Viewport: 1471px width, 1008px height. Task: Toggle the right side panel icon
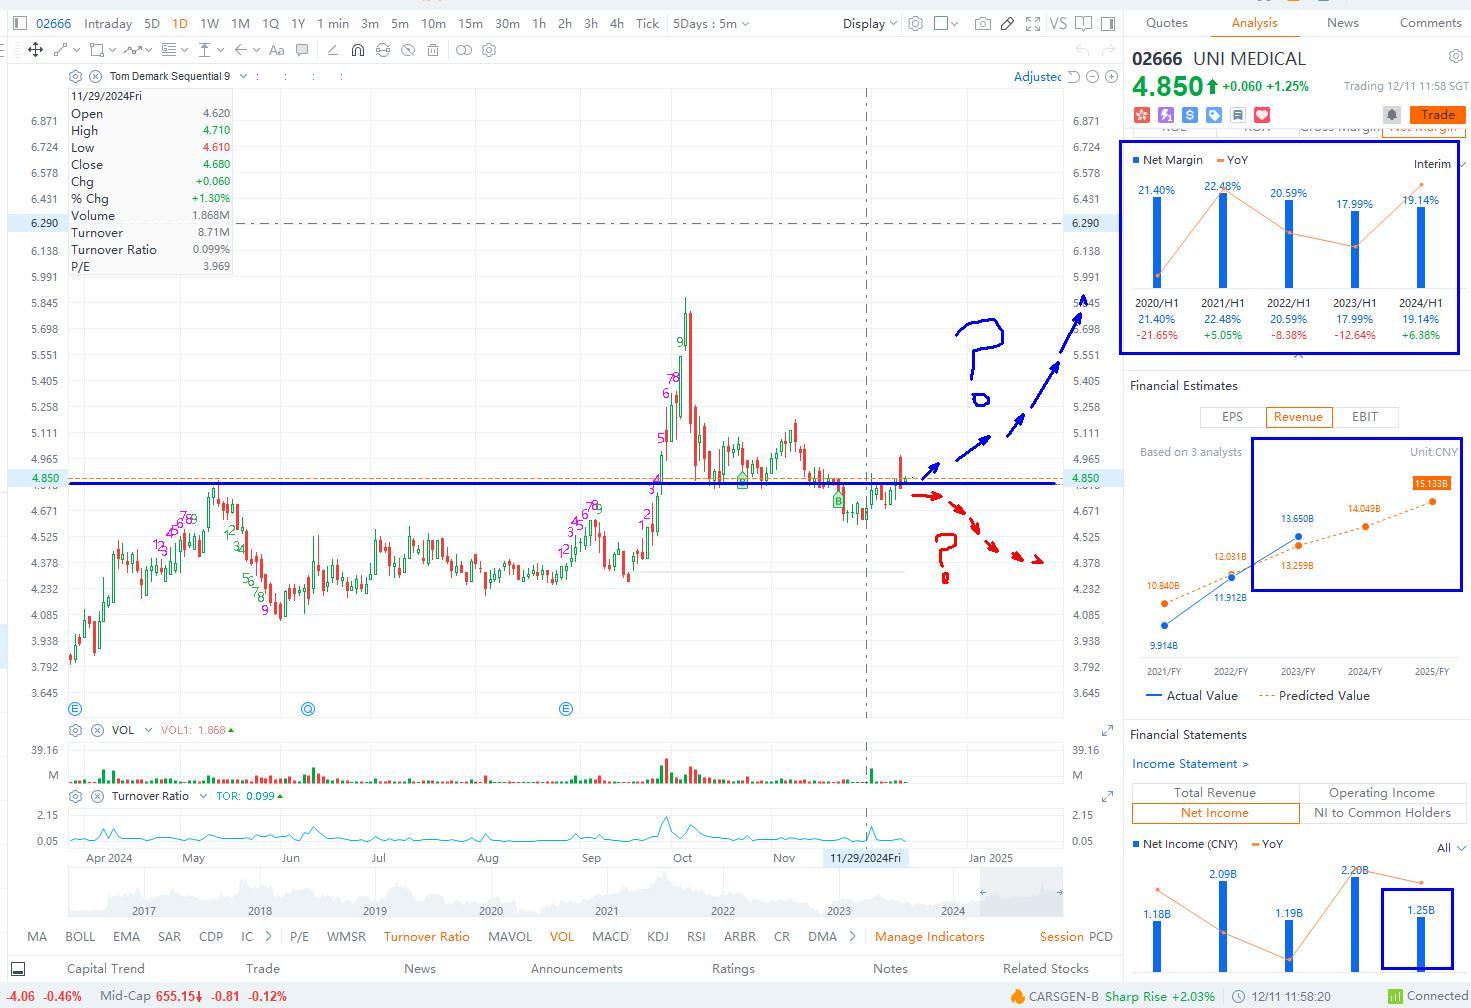[1109, 23]
